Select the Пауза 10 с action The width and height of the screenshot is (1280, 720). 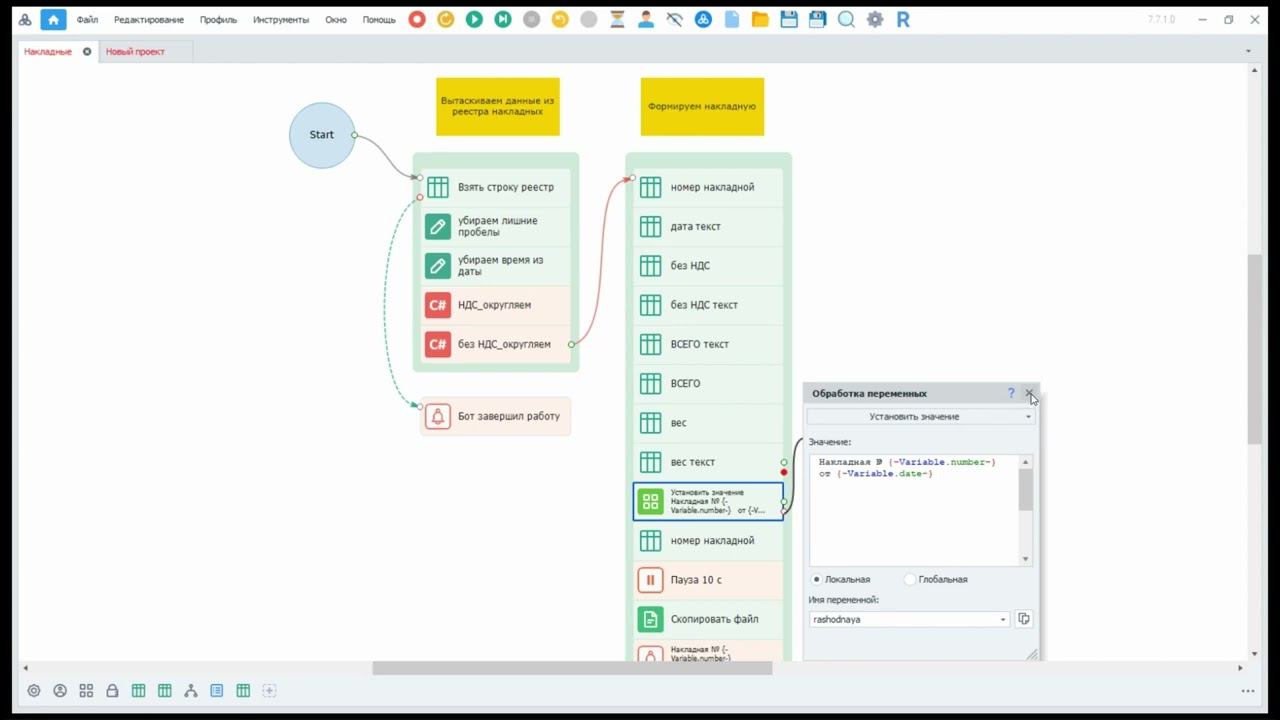pos(708,580)
